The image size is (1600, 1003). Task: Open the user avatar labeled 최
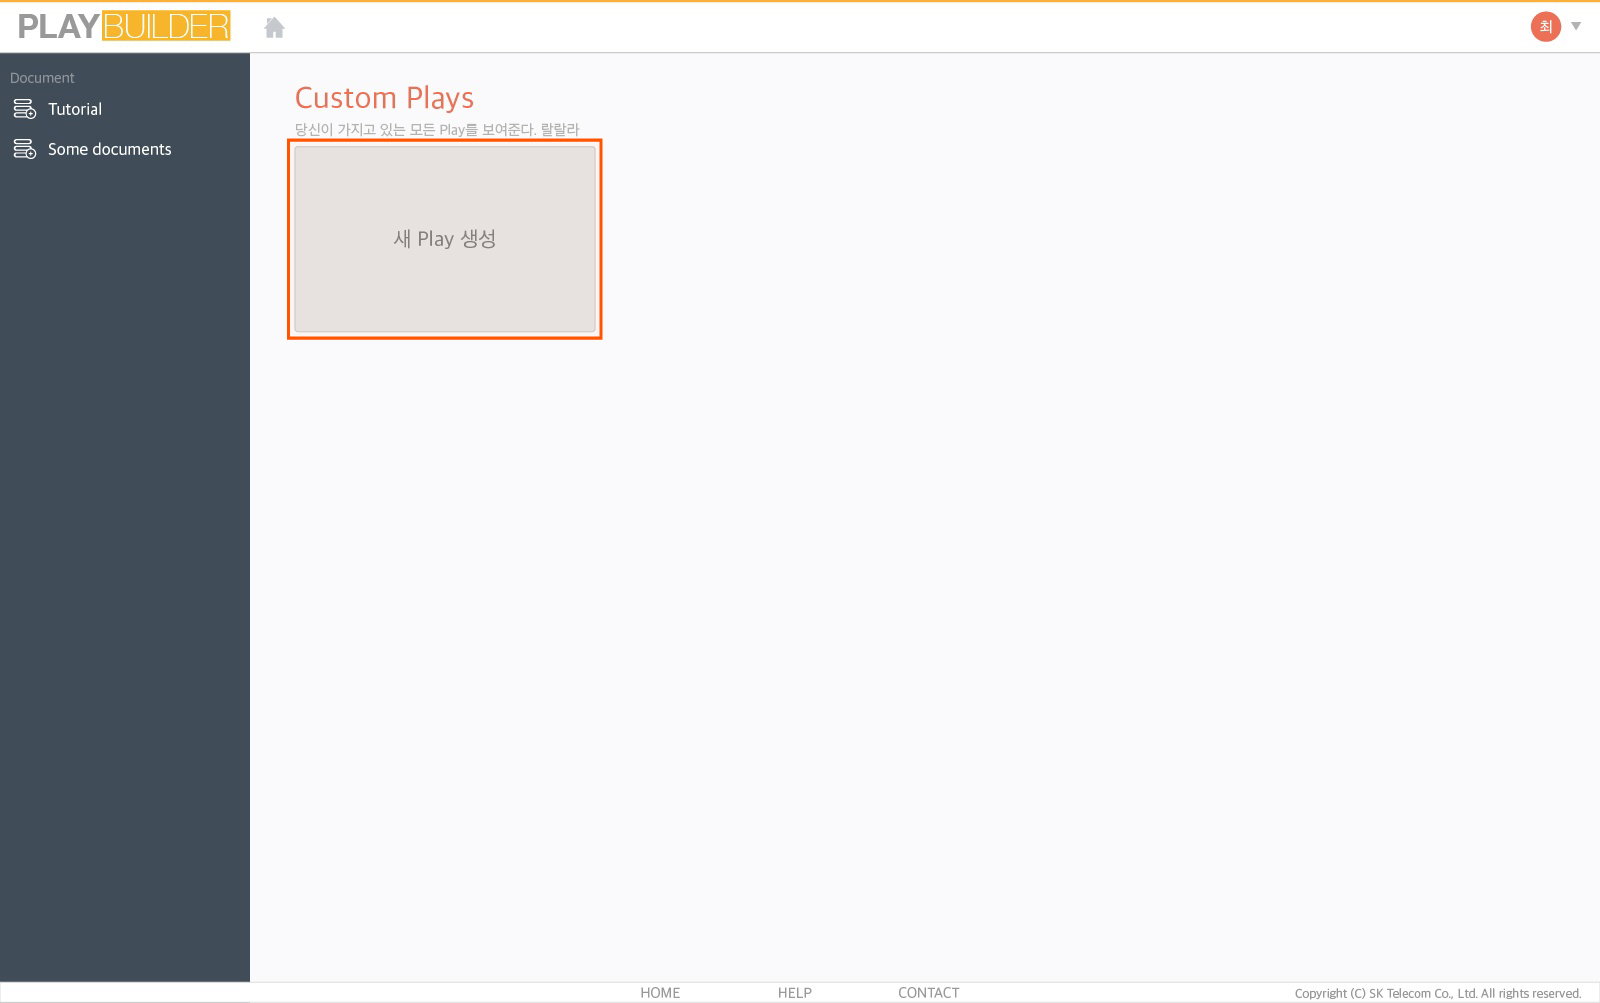click(x=1545, y=27)
